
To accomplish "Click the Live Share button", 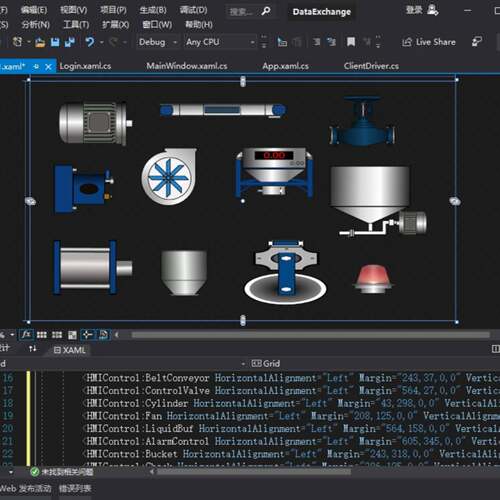I will [x=429, y=42].
